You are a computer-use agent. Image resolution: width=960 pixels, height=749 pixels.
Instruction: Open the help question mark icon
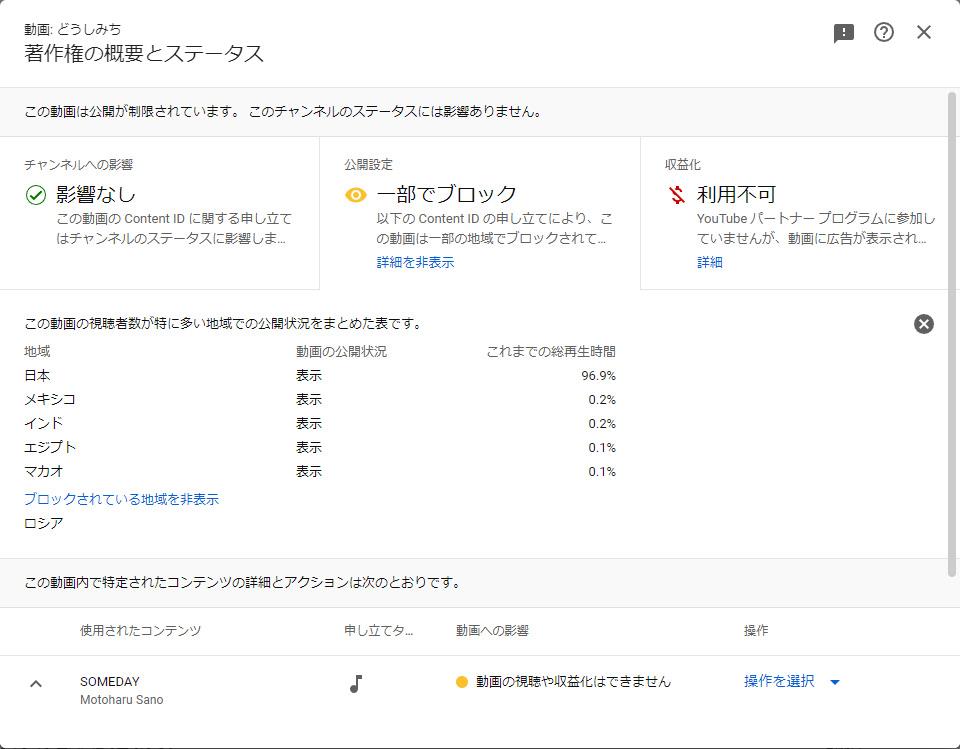(883, 32)
